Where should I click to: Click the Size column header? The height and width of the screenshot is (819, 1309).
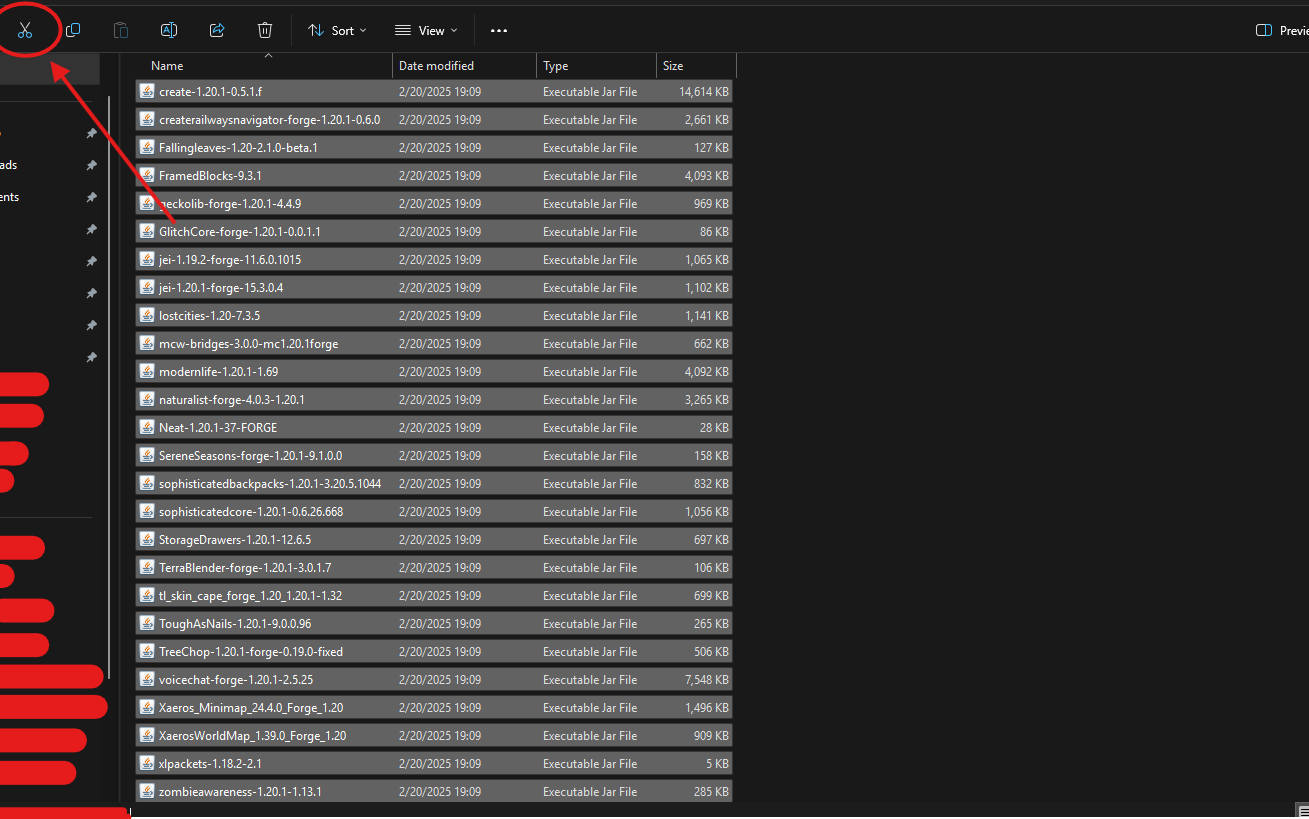673,66
